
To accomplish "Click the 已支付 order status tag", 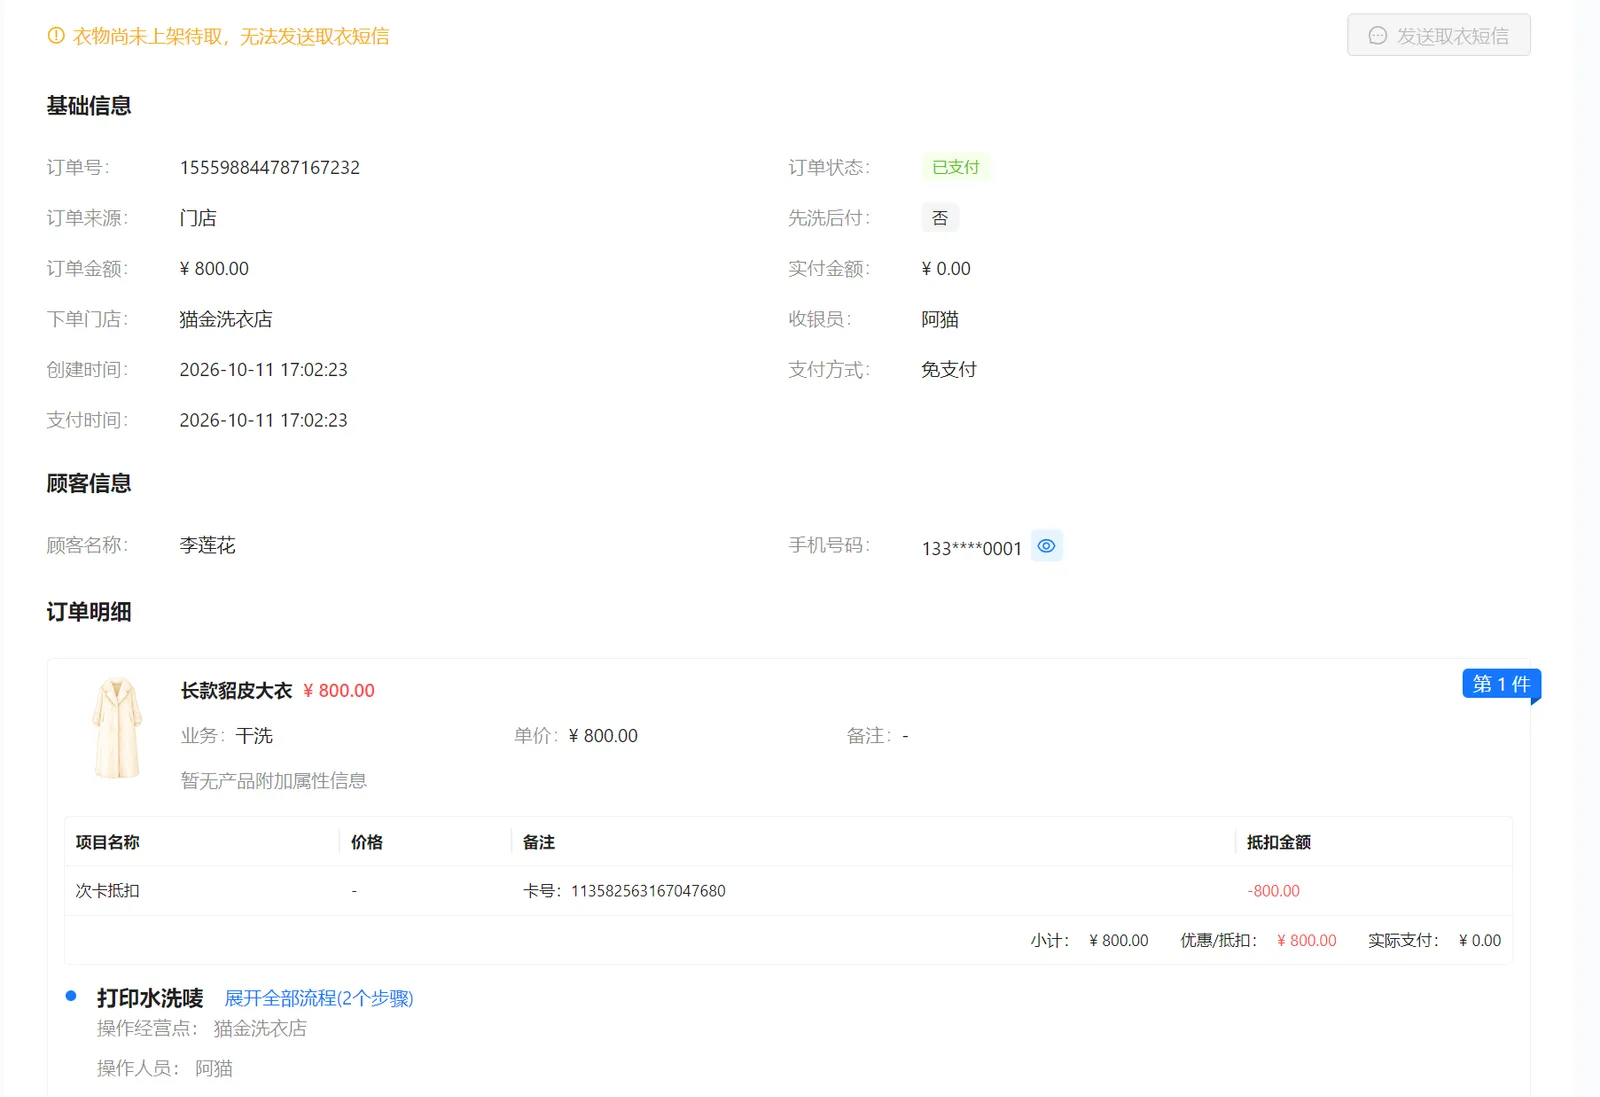I will click(x=956, y=167).
